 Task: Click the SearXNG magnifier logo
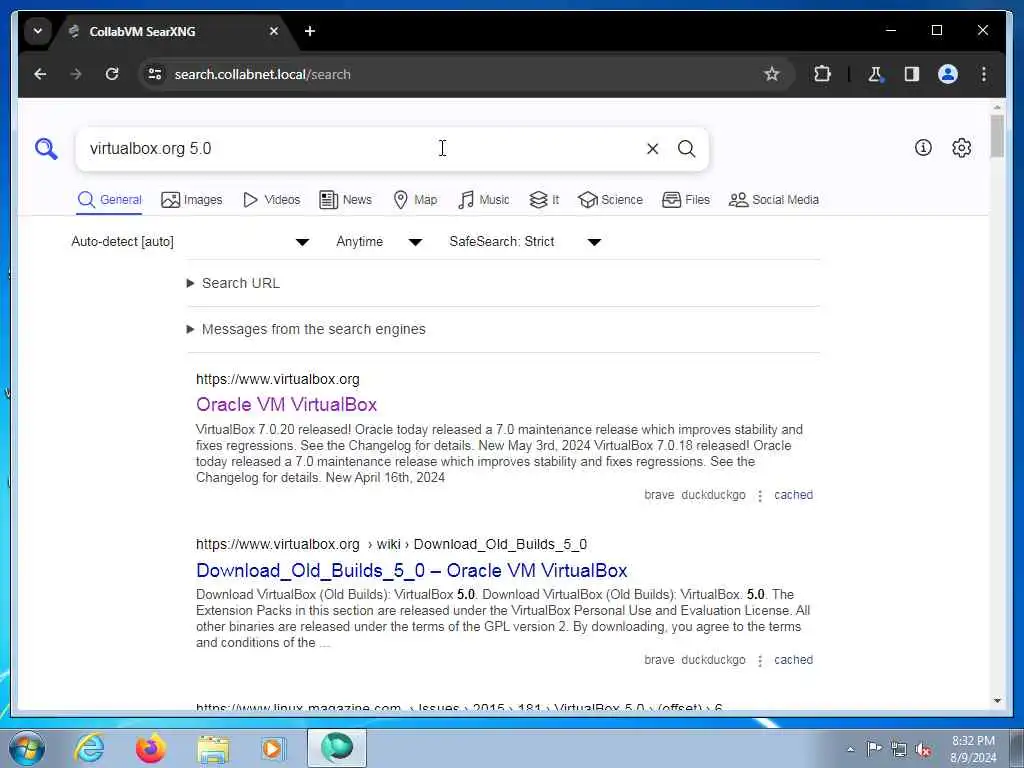pyautogui.click(x=46, y=149)
